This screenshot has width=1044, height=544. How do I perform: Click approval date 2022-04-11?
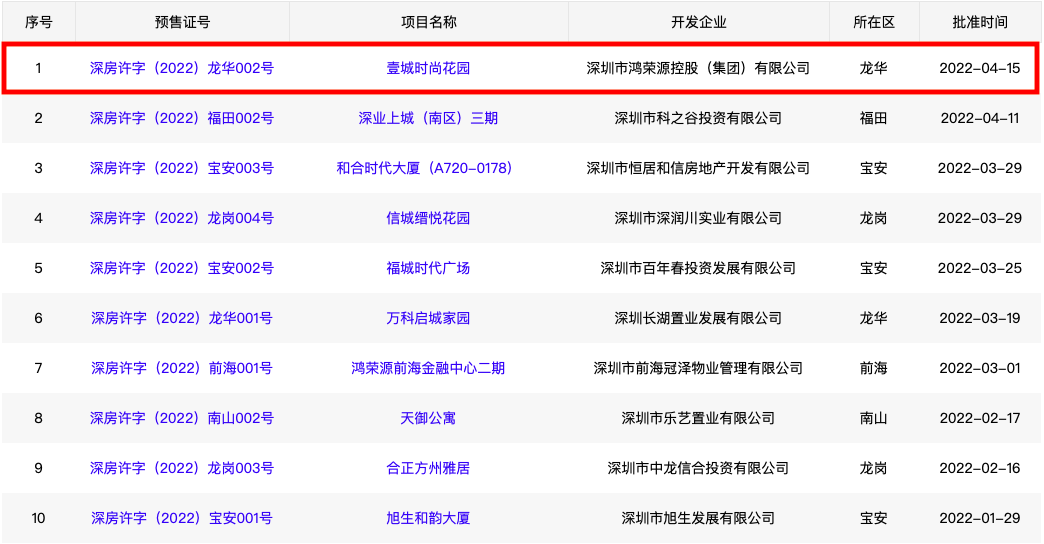[979, 118]
